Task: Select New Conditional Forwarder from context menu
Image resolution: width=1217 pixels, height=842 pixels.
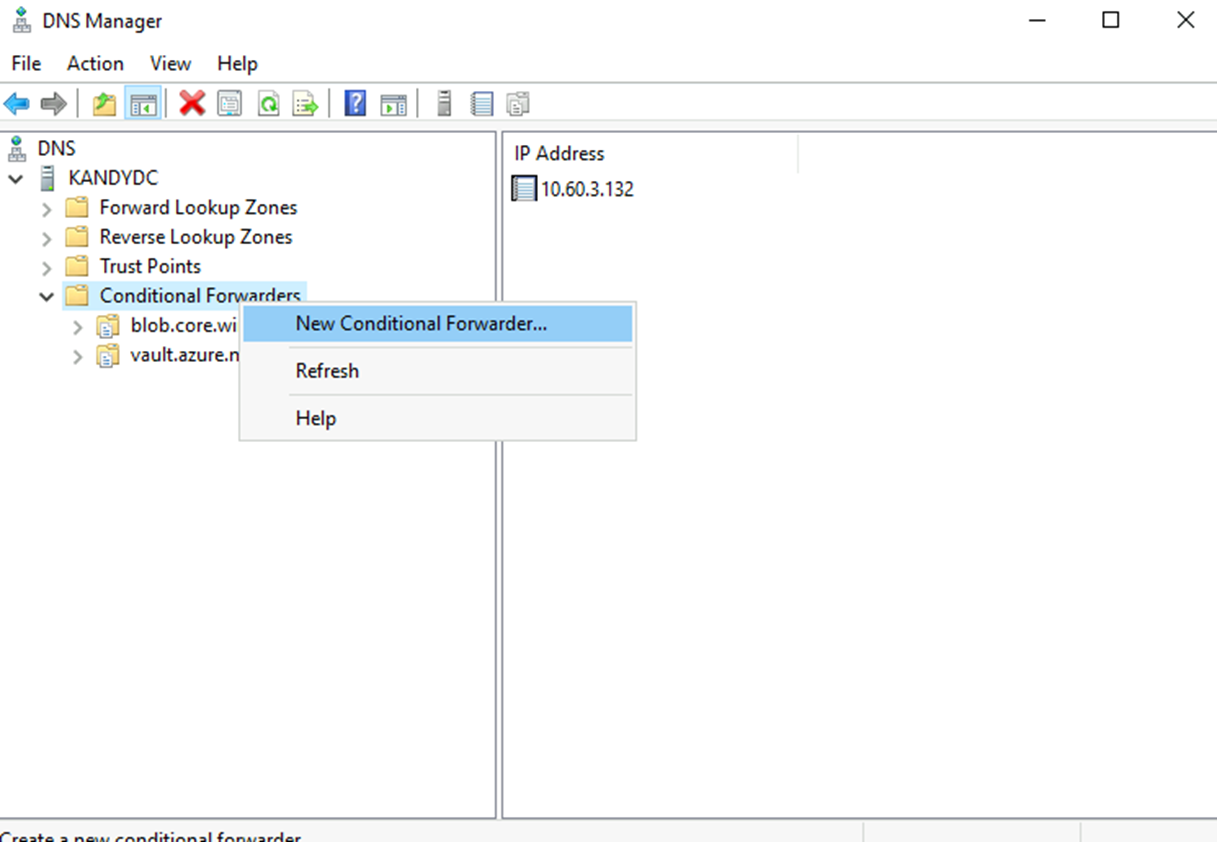Action: coord(420,323)
